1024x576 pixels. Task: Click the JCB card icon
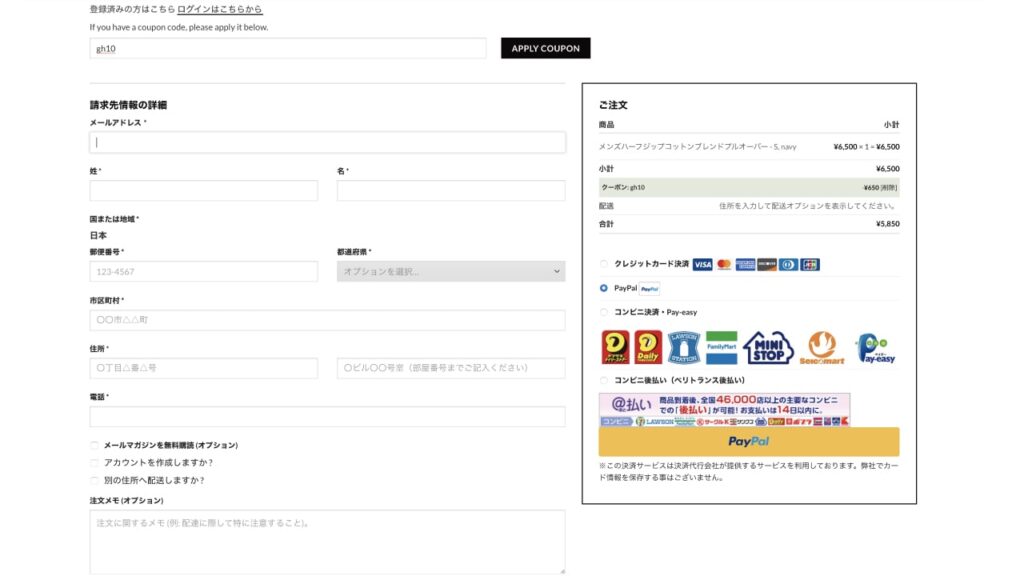[x=810, y=264]
